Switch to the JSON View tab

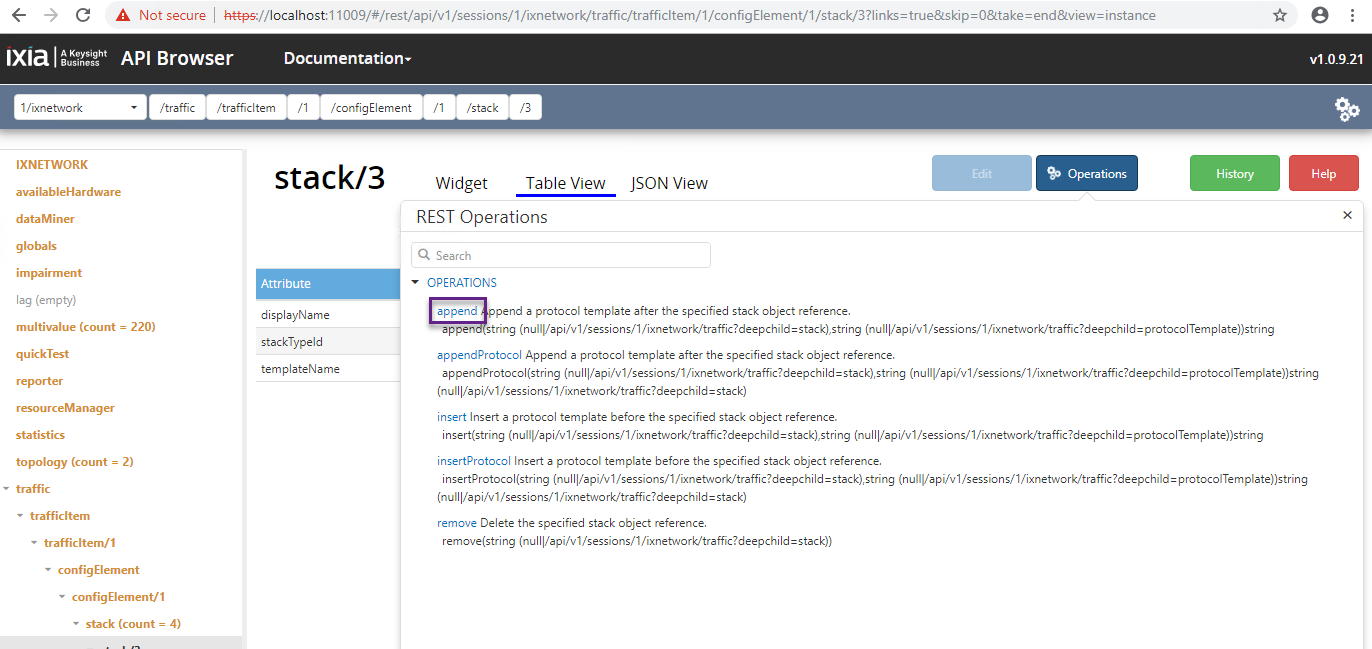(x=669, y=183)
